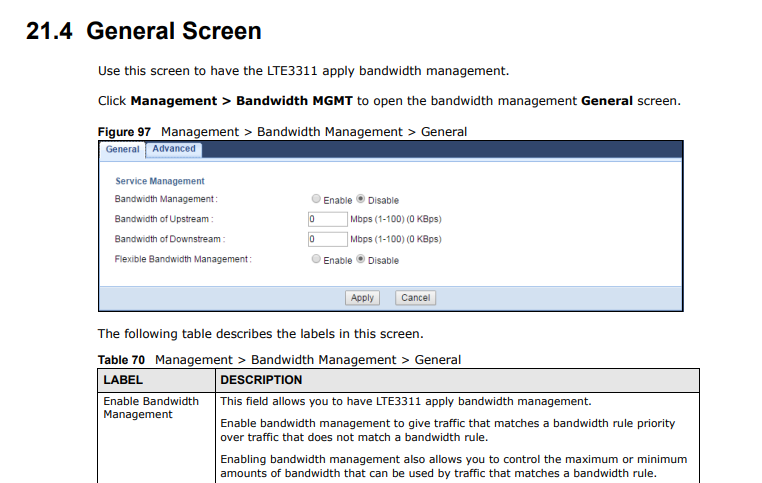Click the LABEL column header
The height and width of the screenshot is (483, 762).
pyautogui.click(x=123, y=380)
